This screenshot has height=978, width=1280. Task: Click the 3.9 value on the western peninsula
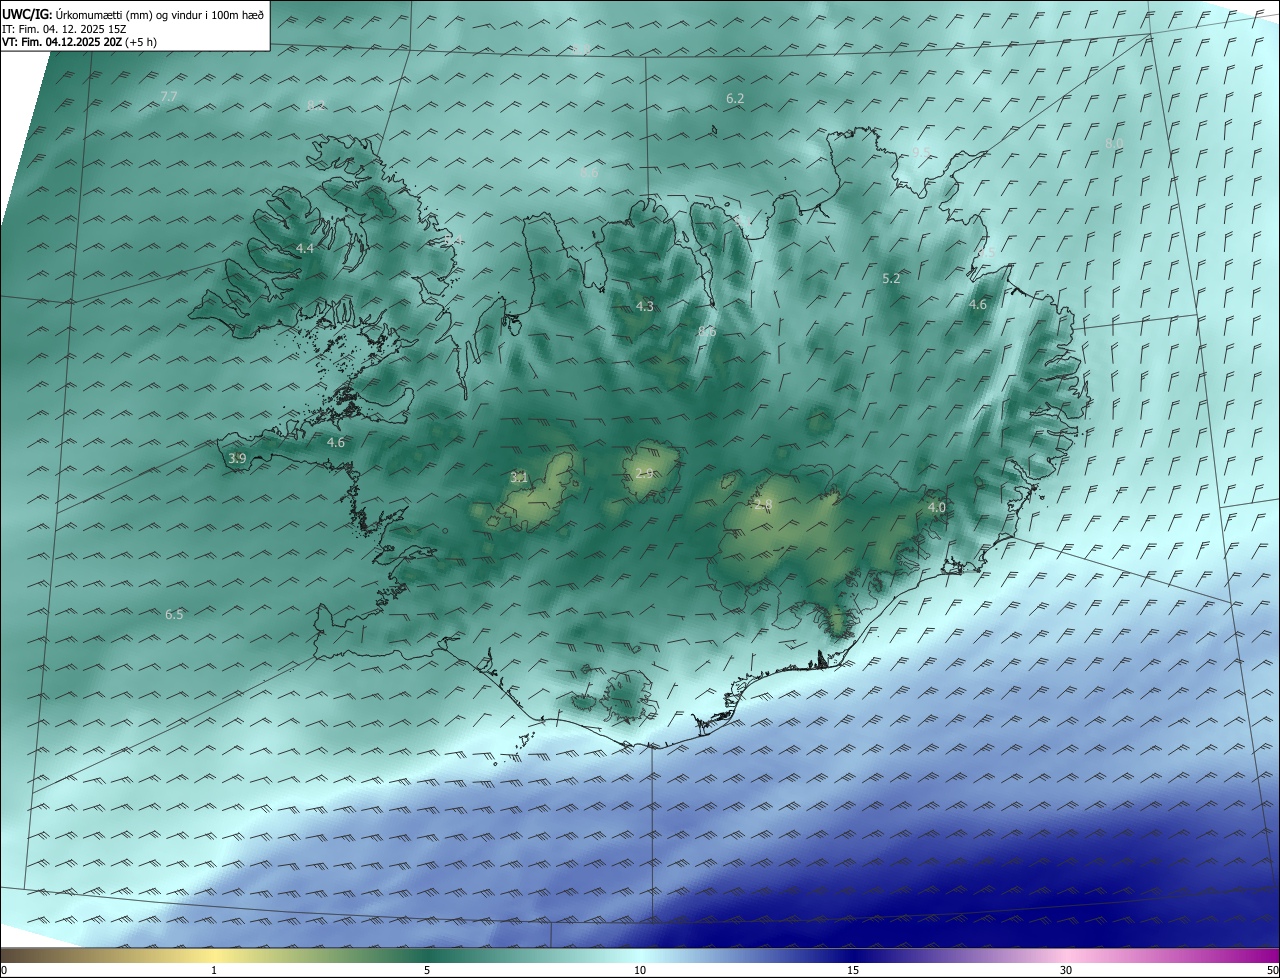[x=237, y=459]
